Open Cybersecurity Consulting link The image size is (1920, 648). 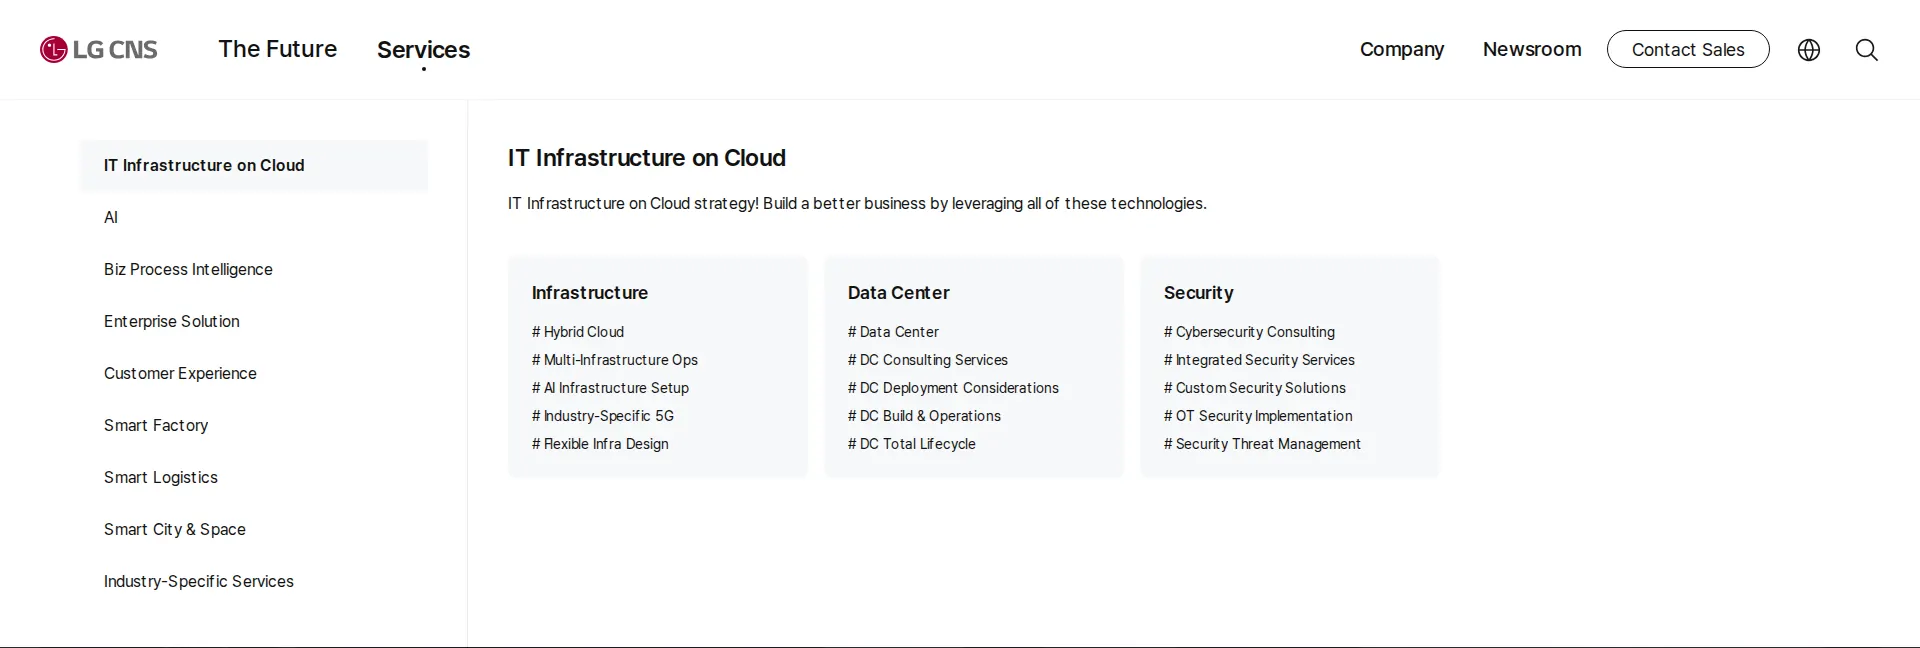pyautogui.click(x=1249, y=332)
